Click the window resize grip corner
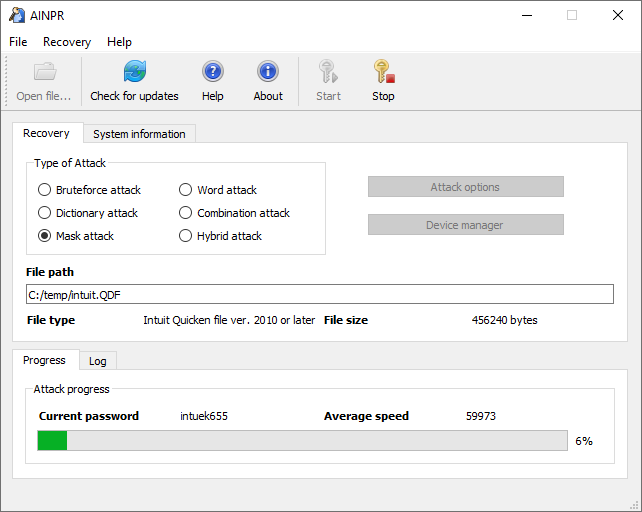This screenshot has height=512, width=642. (634, 505)
